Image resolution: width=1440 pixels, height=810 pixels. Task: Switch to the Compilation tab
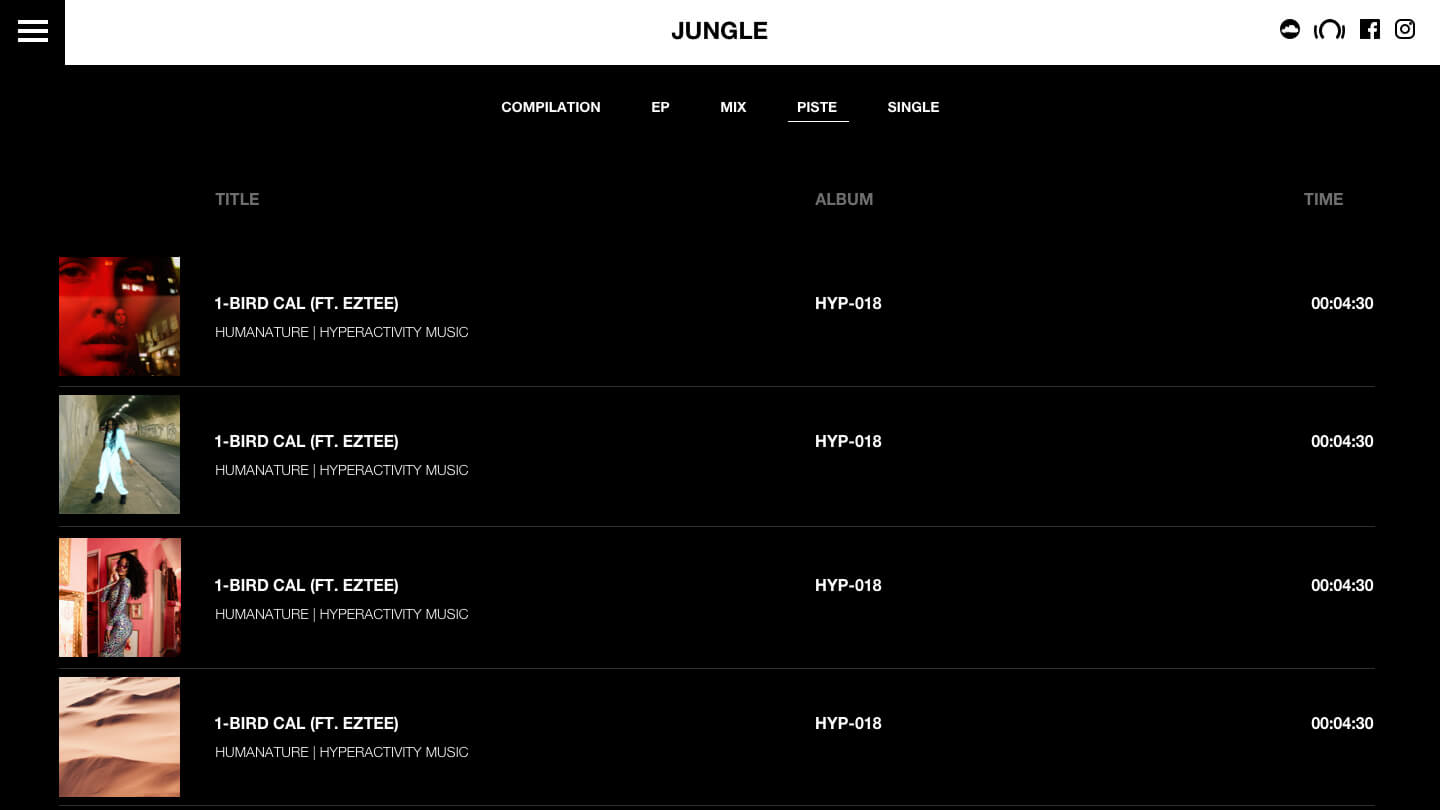550,107
